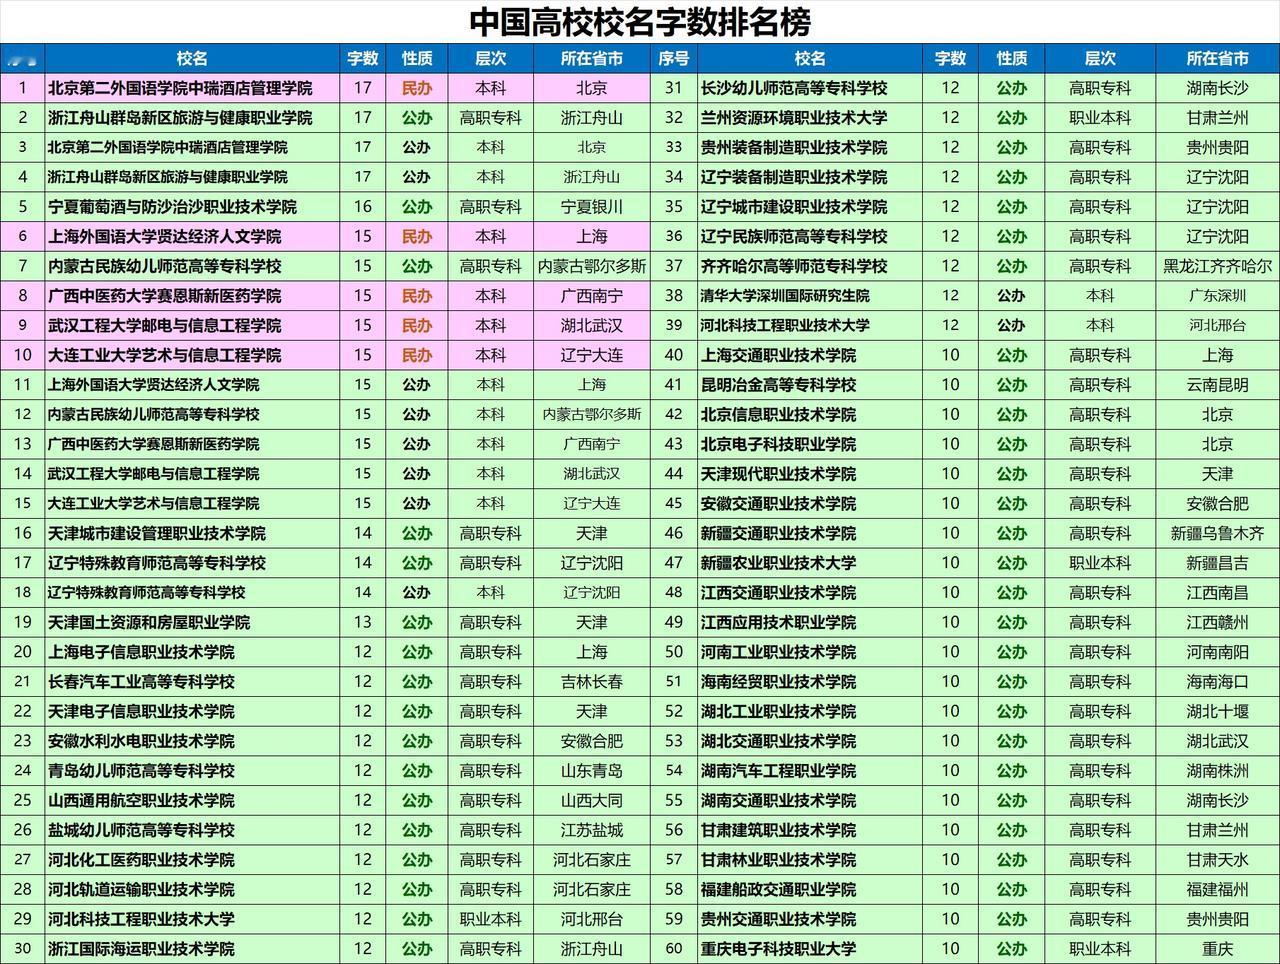This screenshot has height=964, width=1280.
Task: Click school name 福建船政交通职业学院
Action: (x=778, y=889)
